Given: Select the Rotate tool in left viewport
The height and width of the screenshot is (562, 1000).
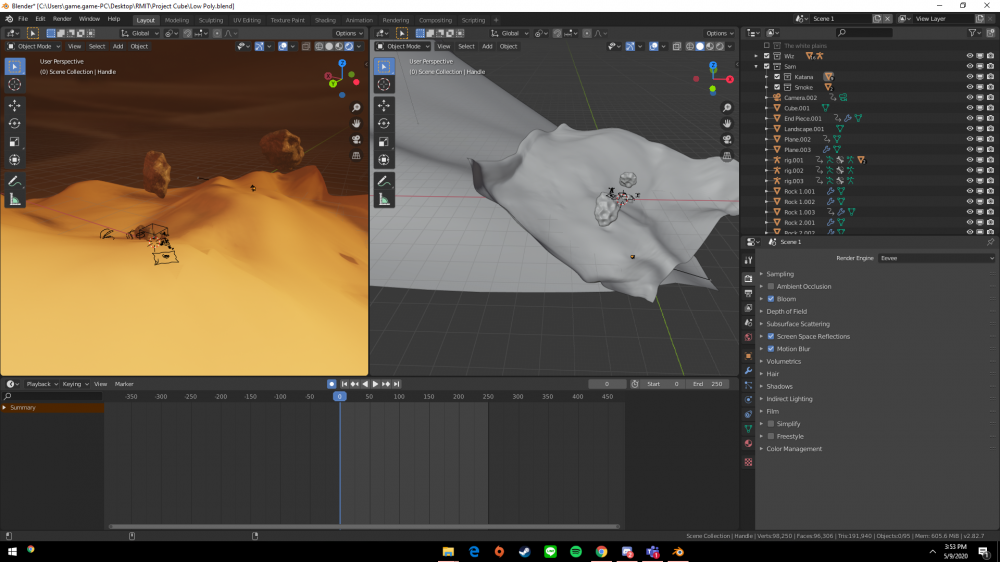Looking at the screenshot, I should click(x=15, y=123).
